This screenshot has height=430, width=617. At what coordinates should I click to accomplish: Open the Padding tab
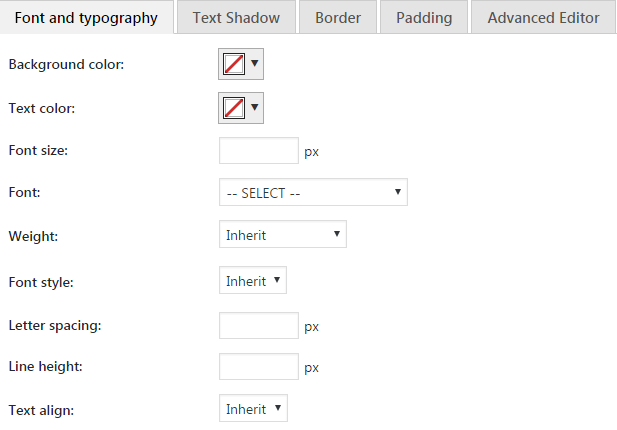(x=424, y=17)
